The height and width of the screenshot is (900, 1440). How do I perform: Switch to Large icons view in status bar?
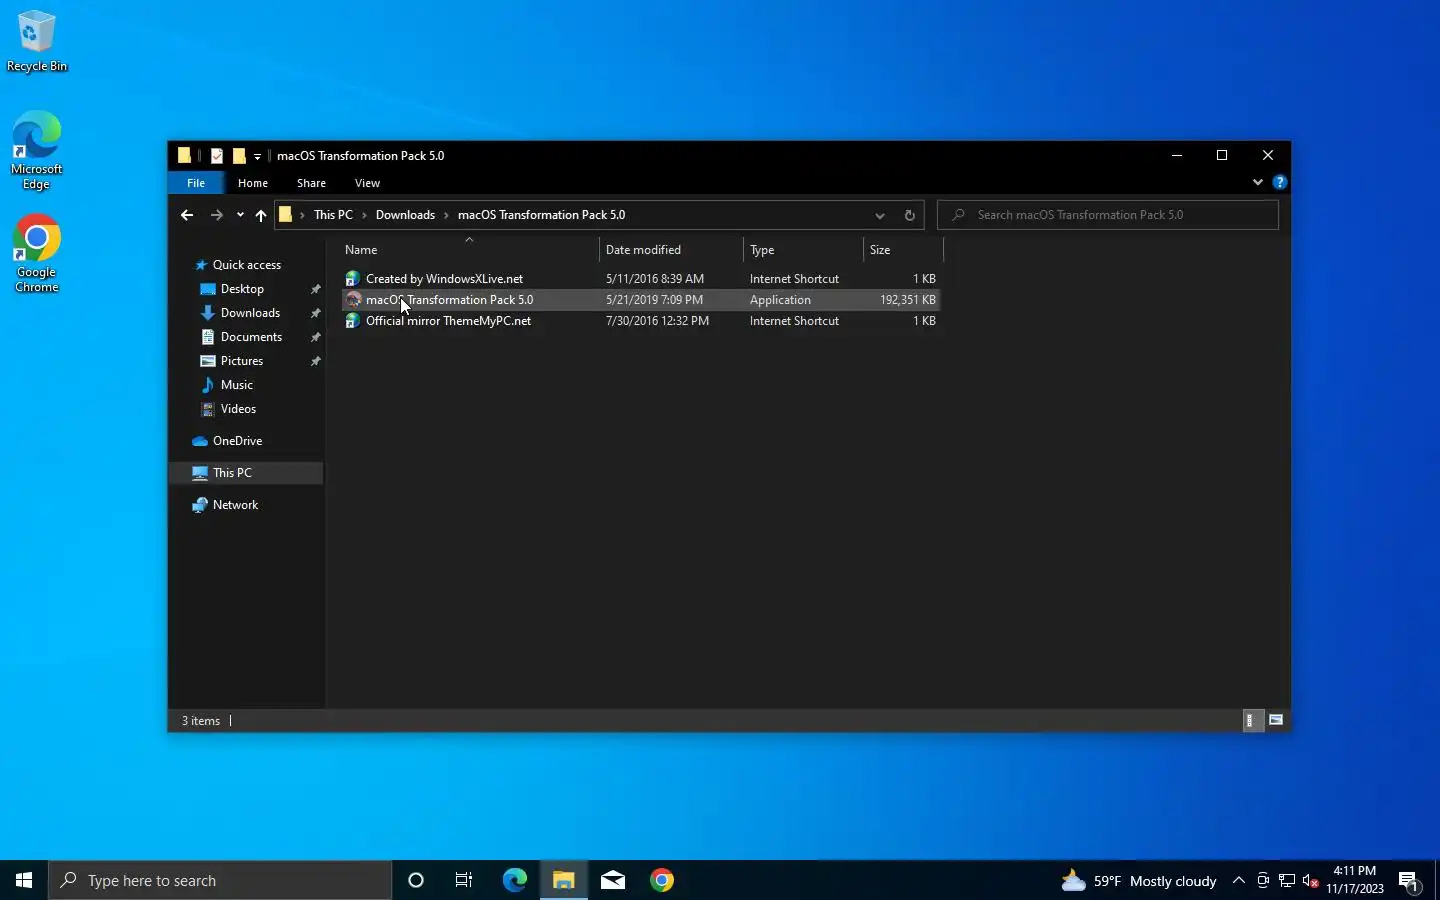[x=1276, y=720]
